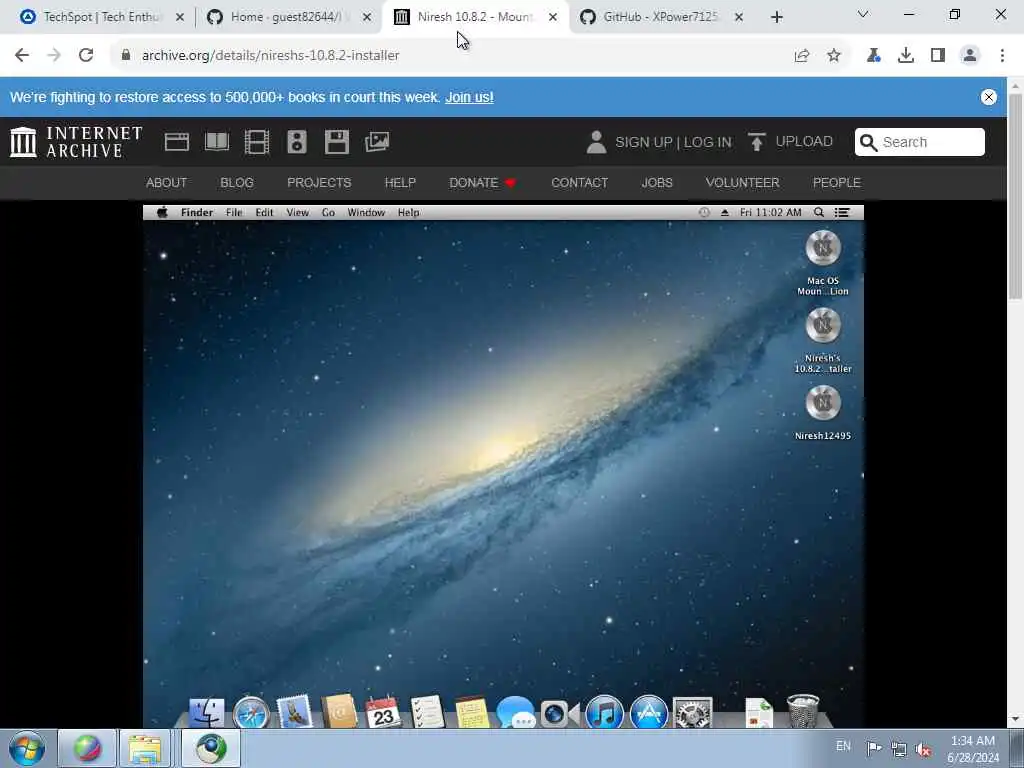
Task: Click the address bar URL
Action: (x=270, y=56)
